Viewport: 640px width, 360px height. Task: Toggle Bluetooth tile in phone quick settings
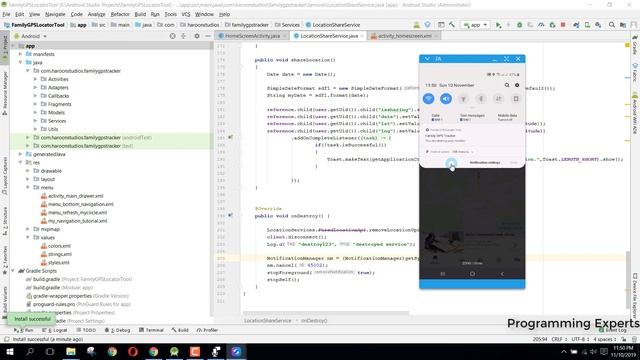(481, 99)
